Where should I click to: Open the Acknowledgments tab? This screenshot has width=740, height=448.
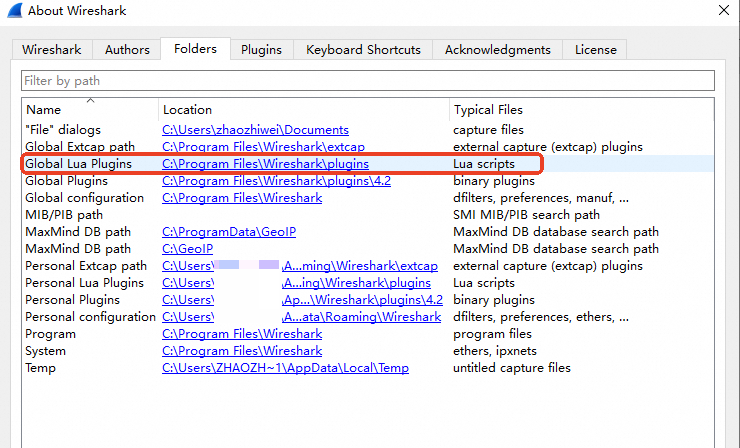point(497,50)
